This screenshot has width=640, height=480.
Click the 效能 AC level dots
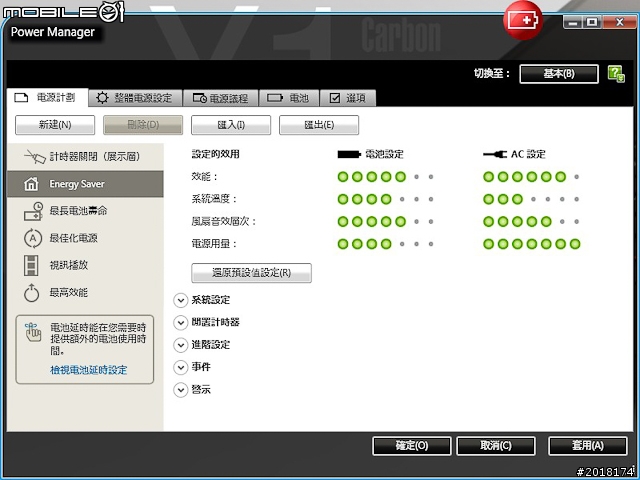[x=532, y=177]
